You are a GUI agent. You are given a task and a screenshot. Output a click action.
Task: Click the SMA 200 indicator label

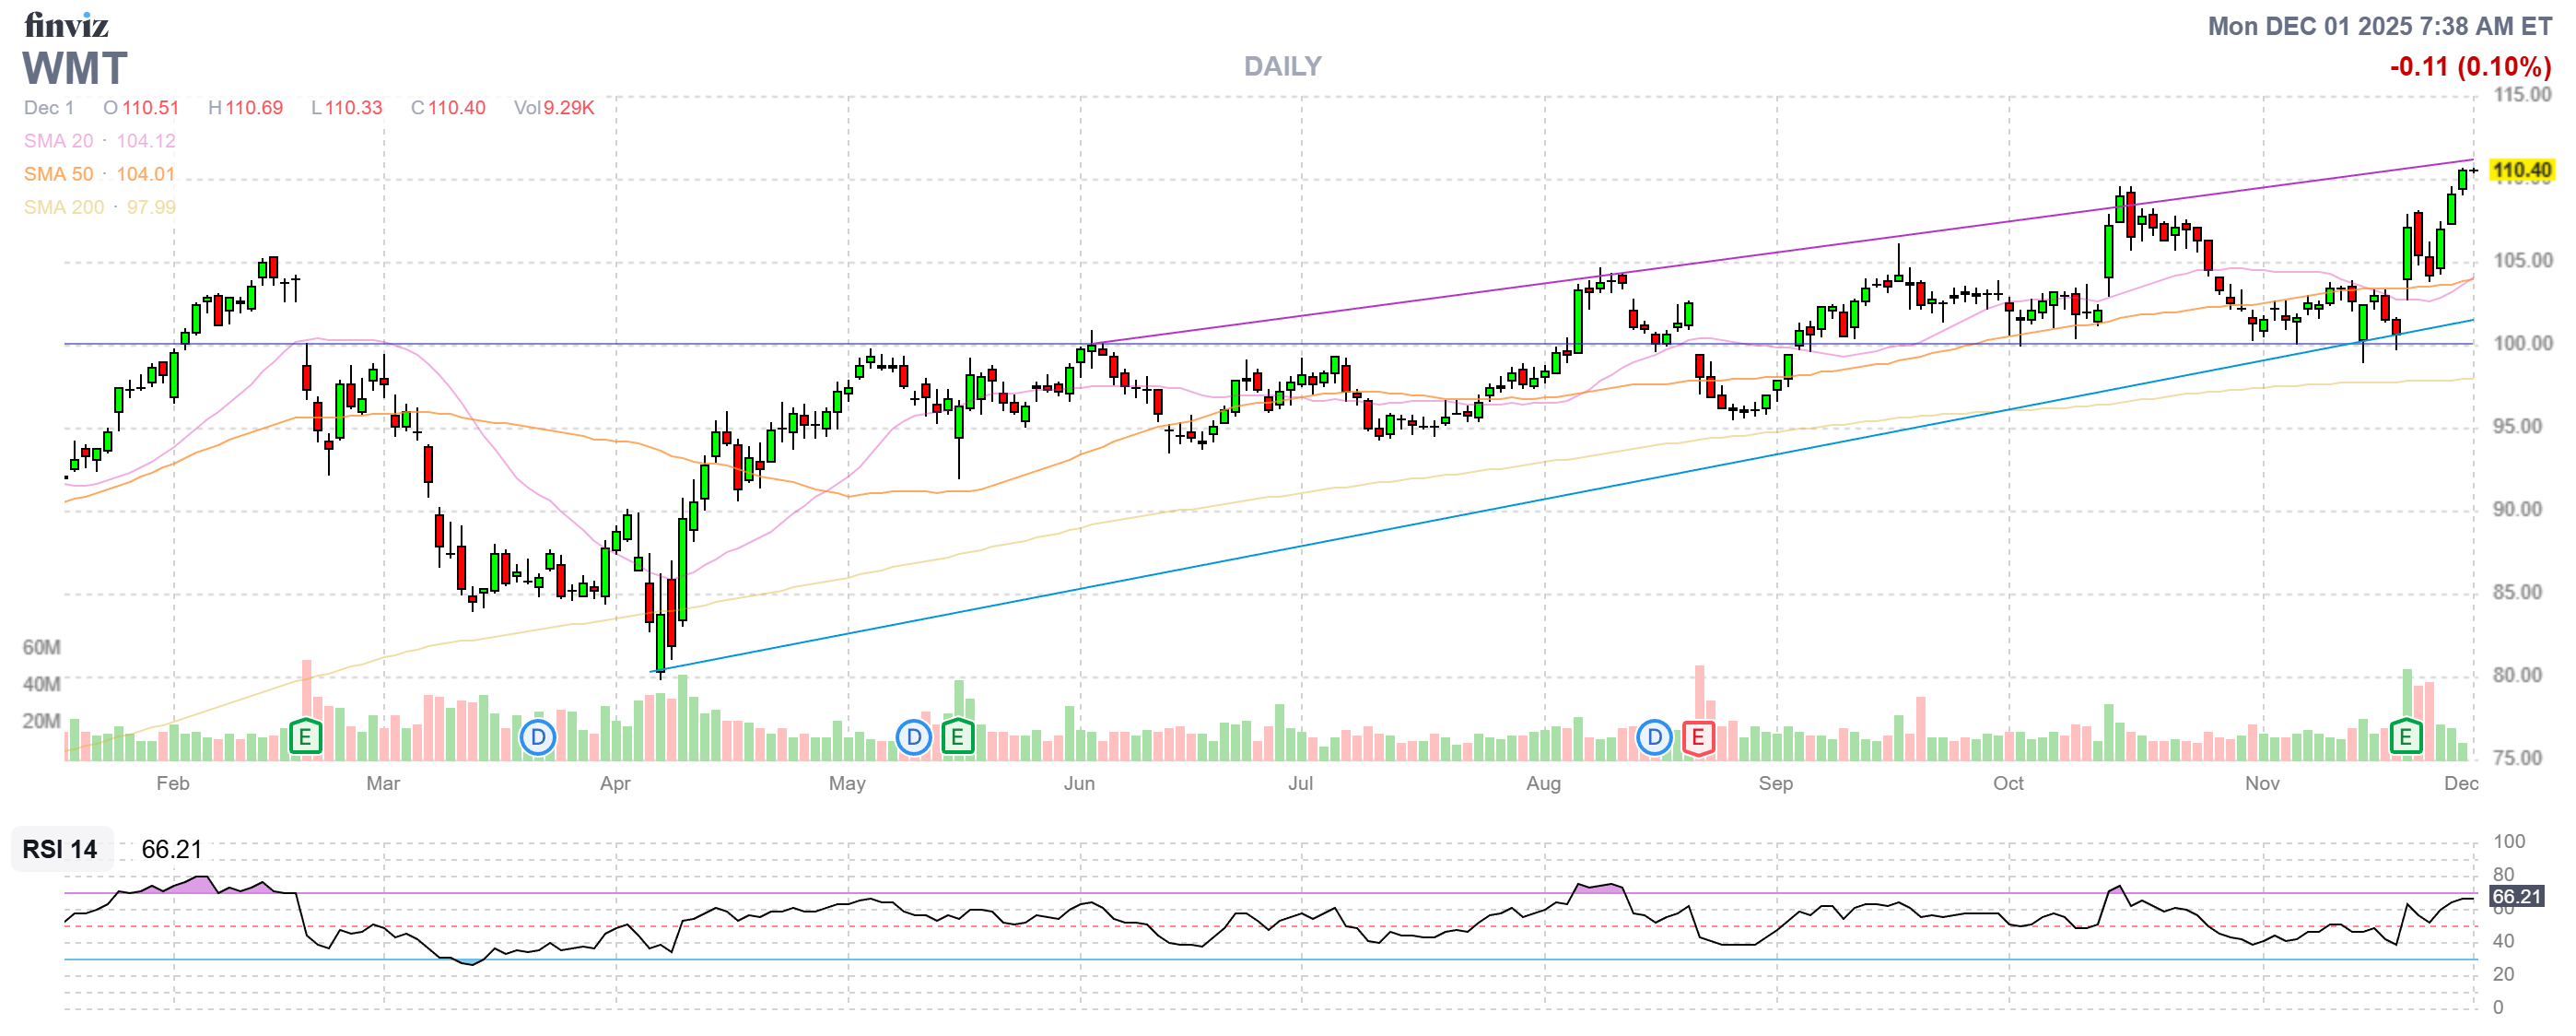tap(63, 207)
